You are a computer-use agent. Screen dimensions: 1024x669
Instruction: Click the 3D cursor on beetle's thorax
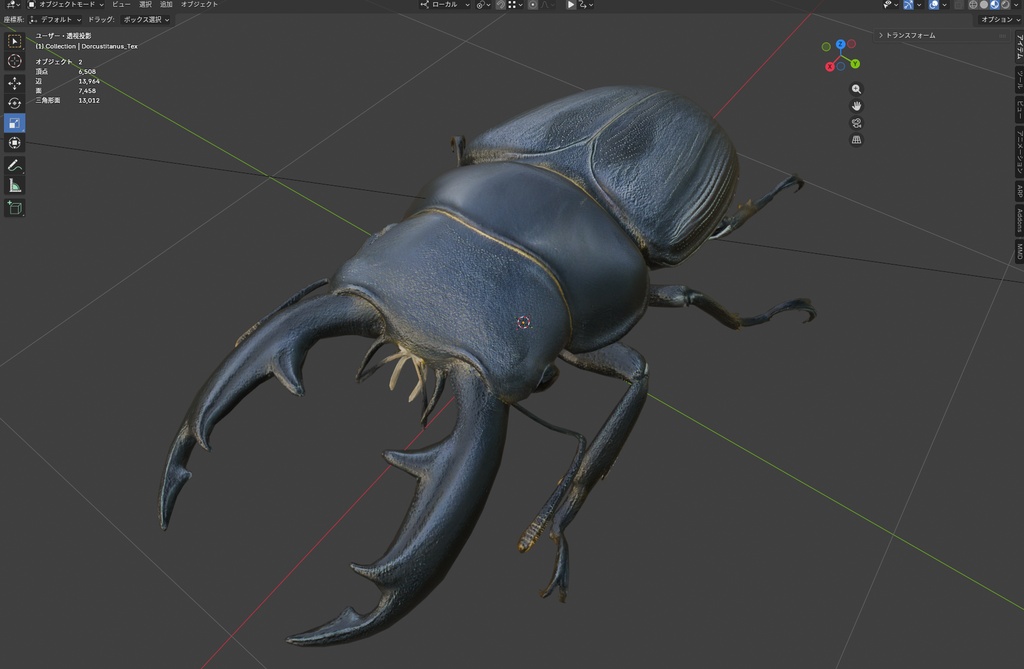[524, 322]
